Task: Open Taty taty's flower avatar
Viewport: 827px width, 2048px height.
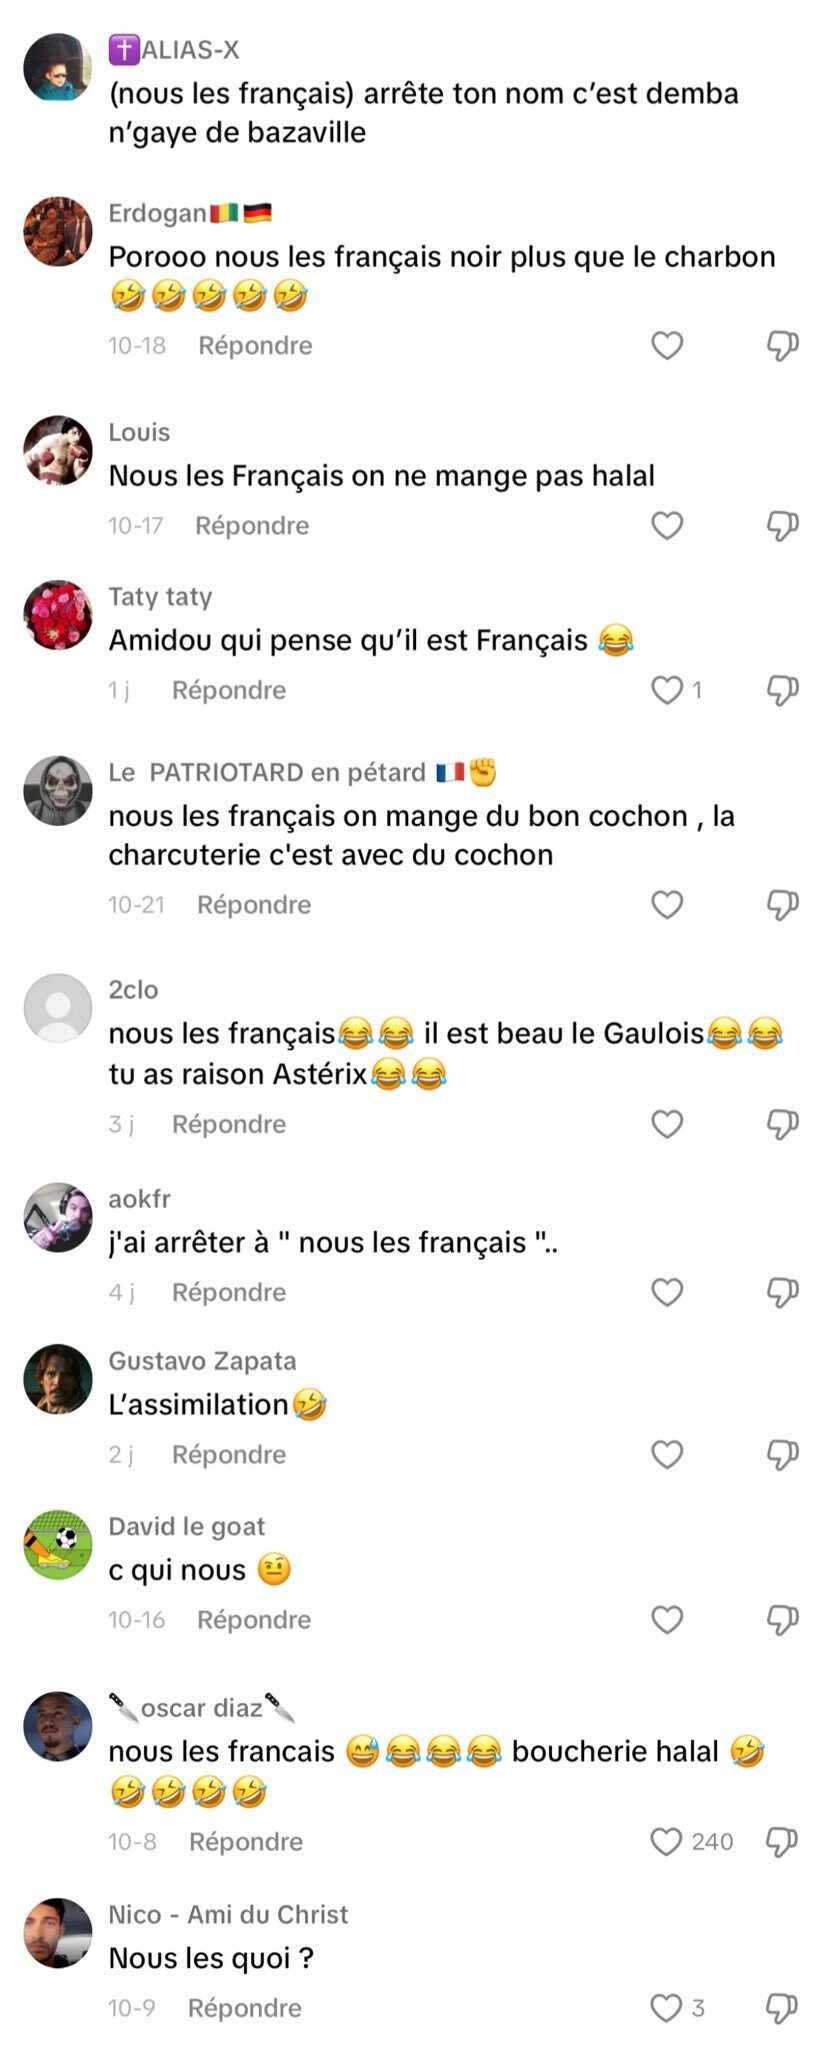Action: click(58, 615)
